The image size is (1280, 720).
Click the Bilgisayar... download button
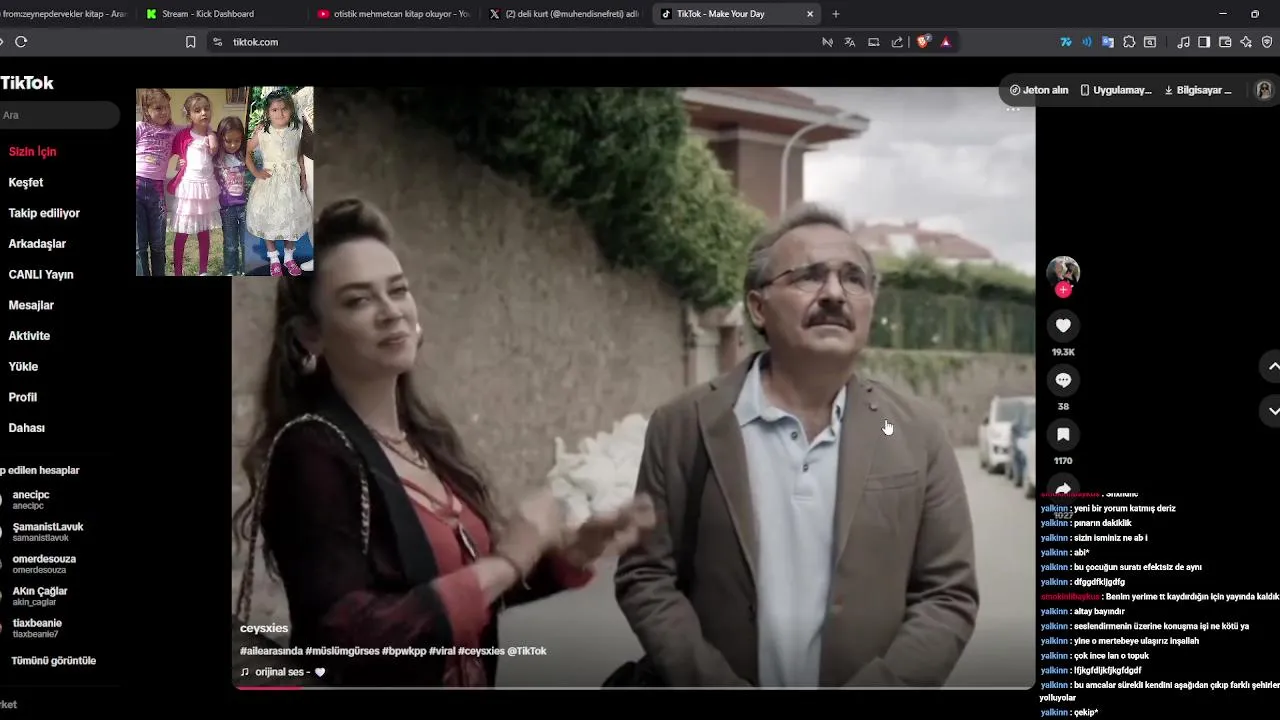1198,90
